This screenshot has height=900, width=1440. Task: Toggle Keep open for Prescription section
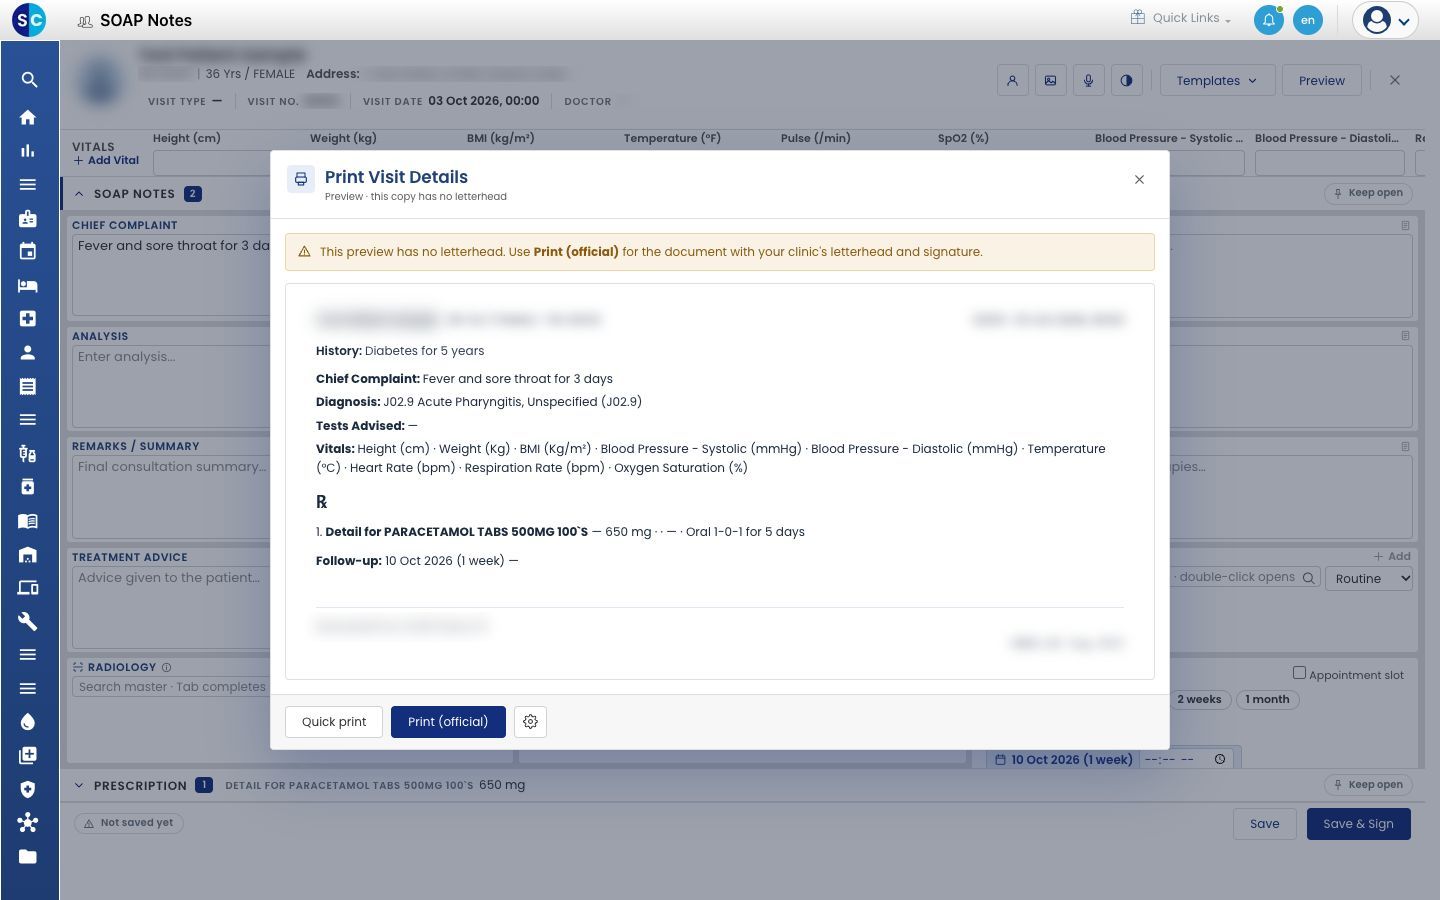[x=1368, y=785]
